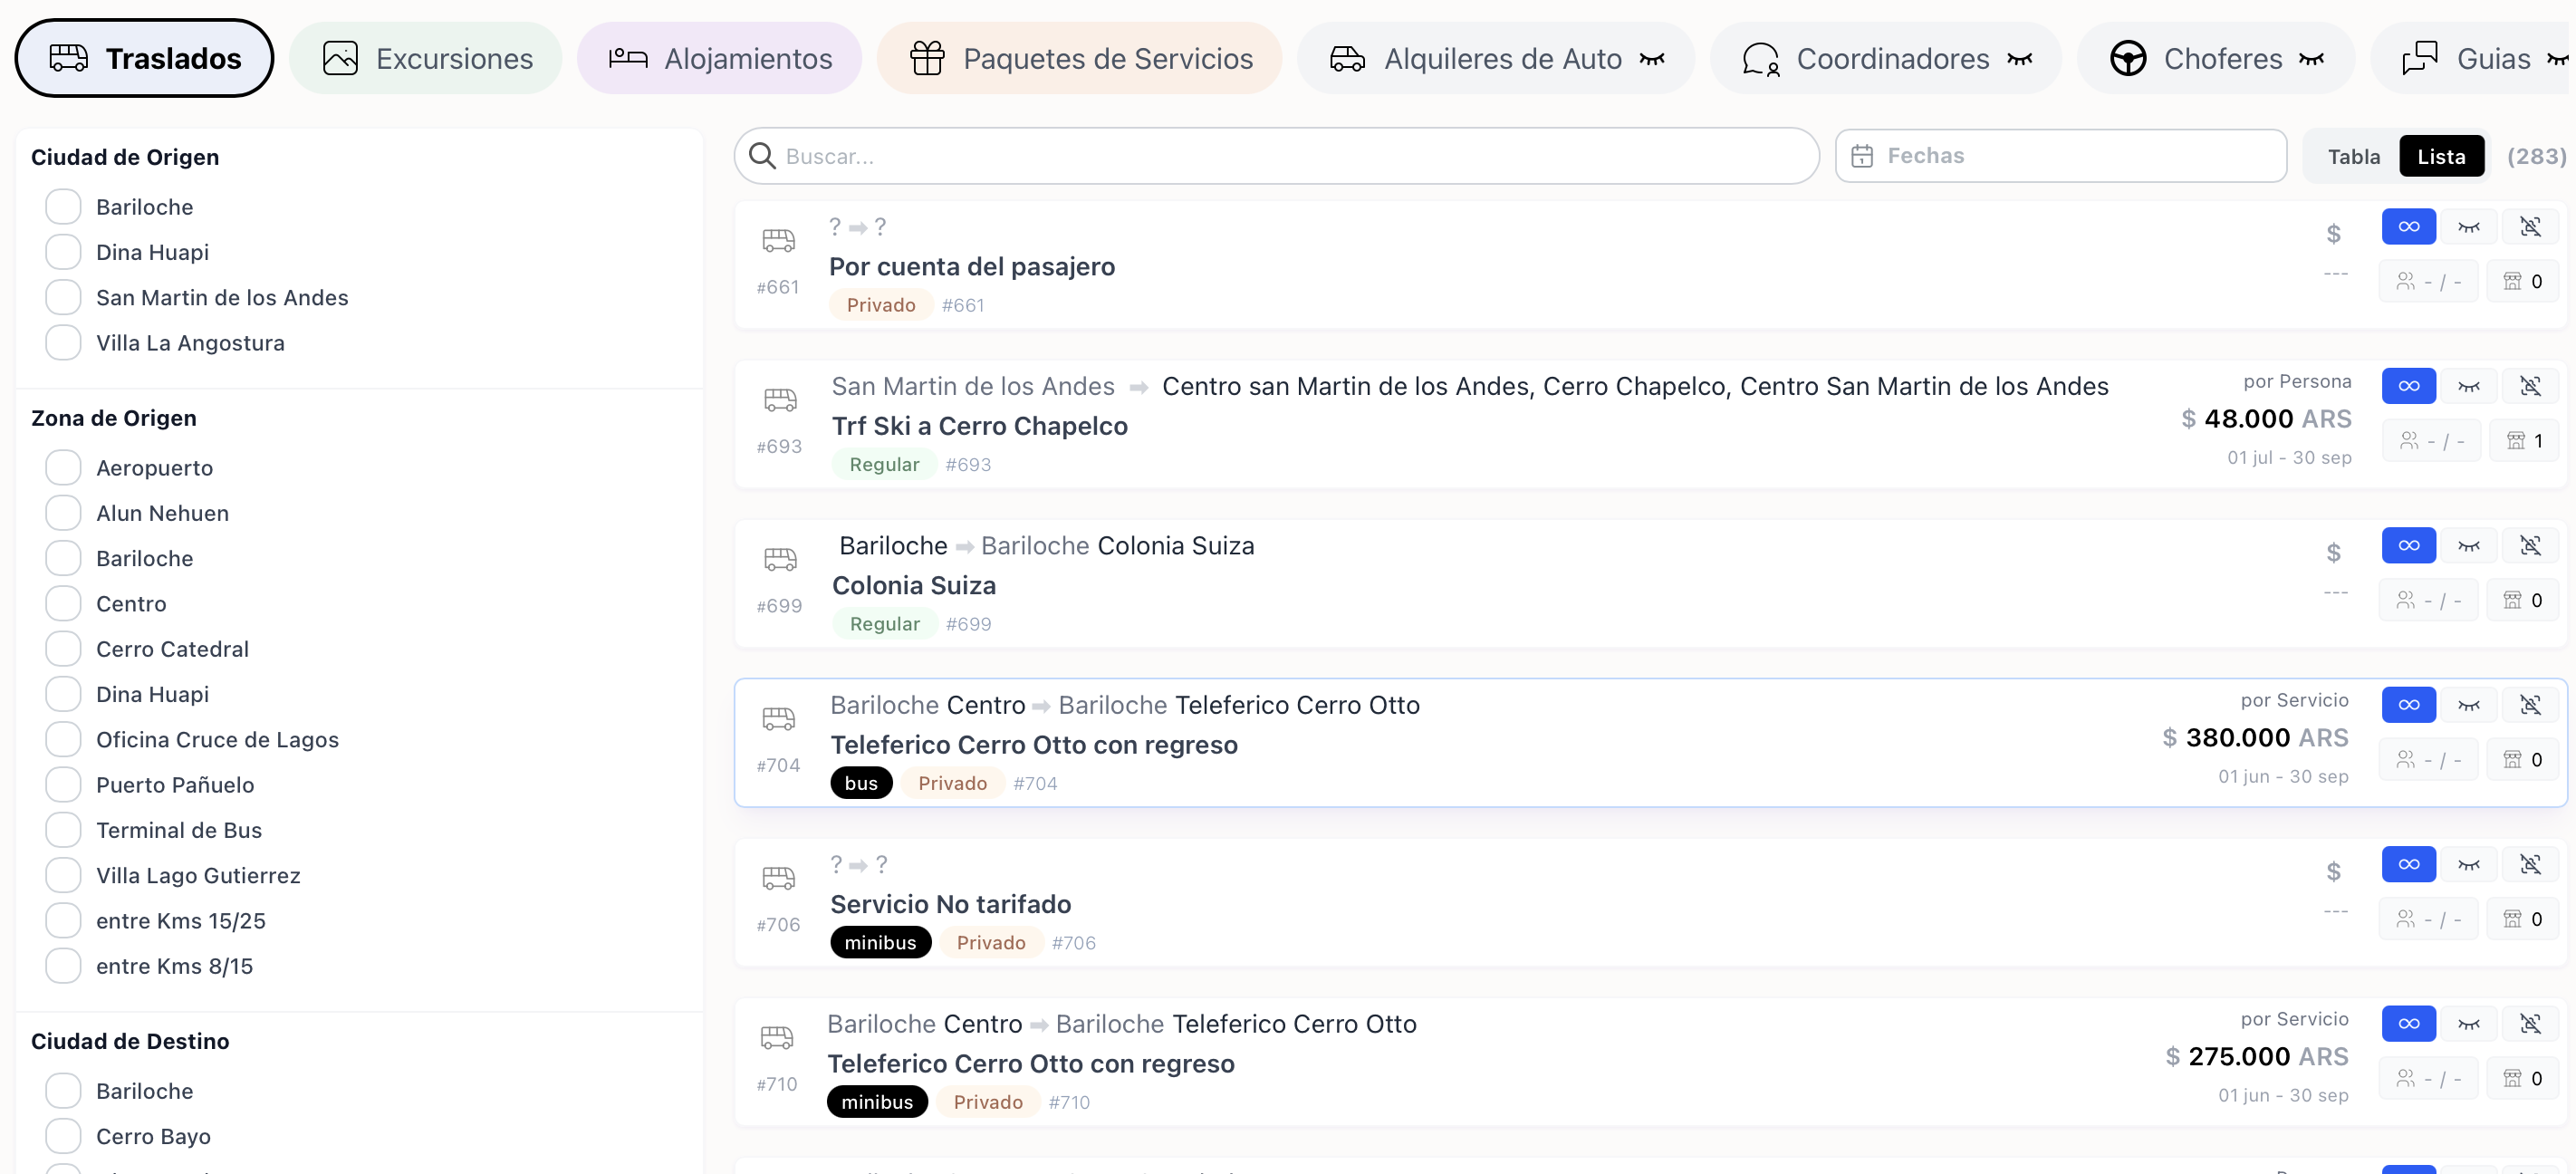Viewport: 2576px width, 1174px height.
Task: Switch to the Excursiones tab
Action: 426,58
